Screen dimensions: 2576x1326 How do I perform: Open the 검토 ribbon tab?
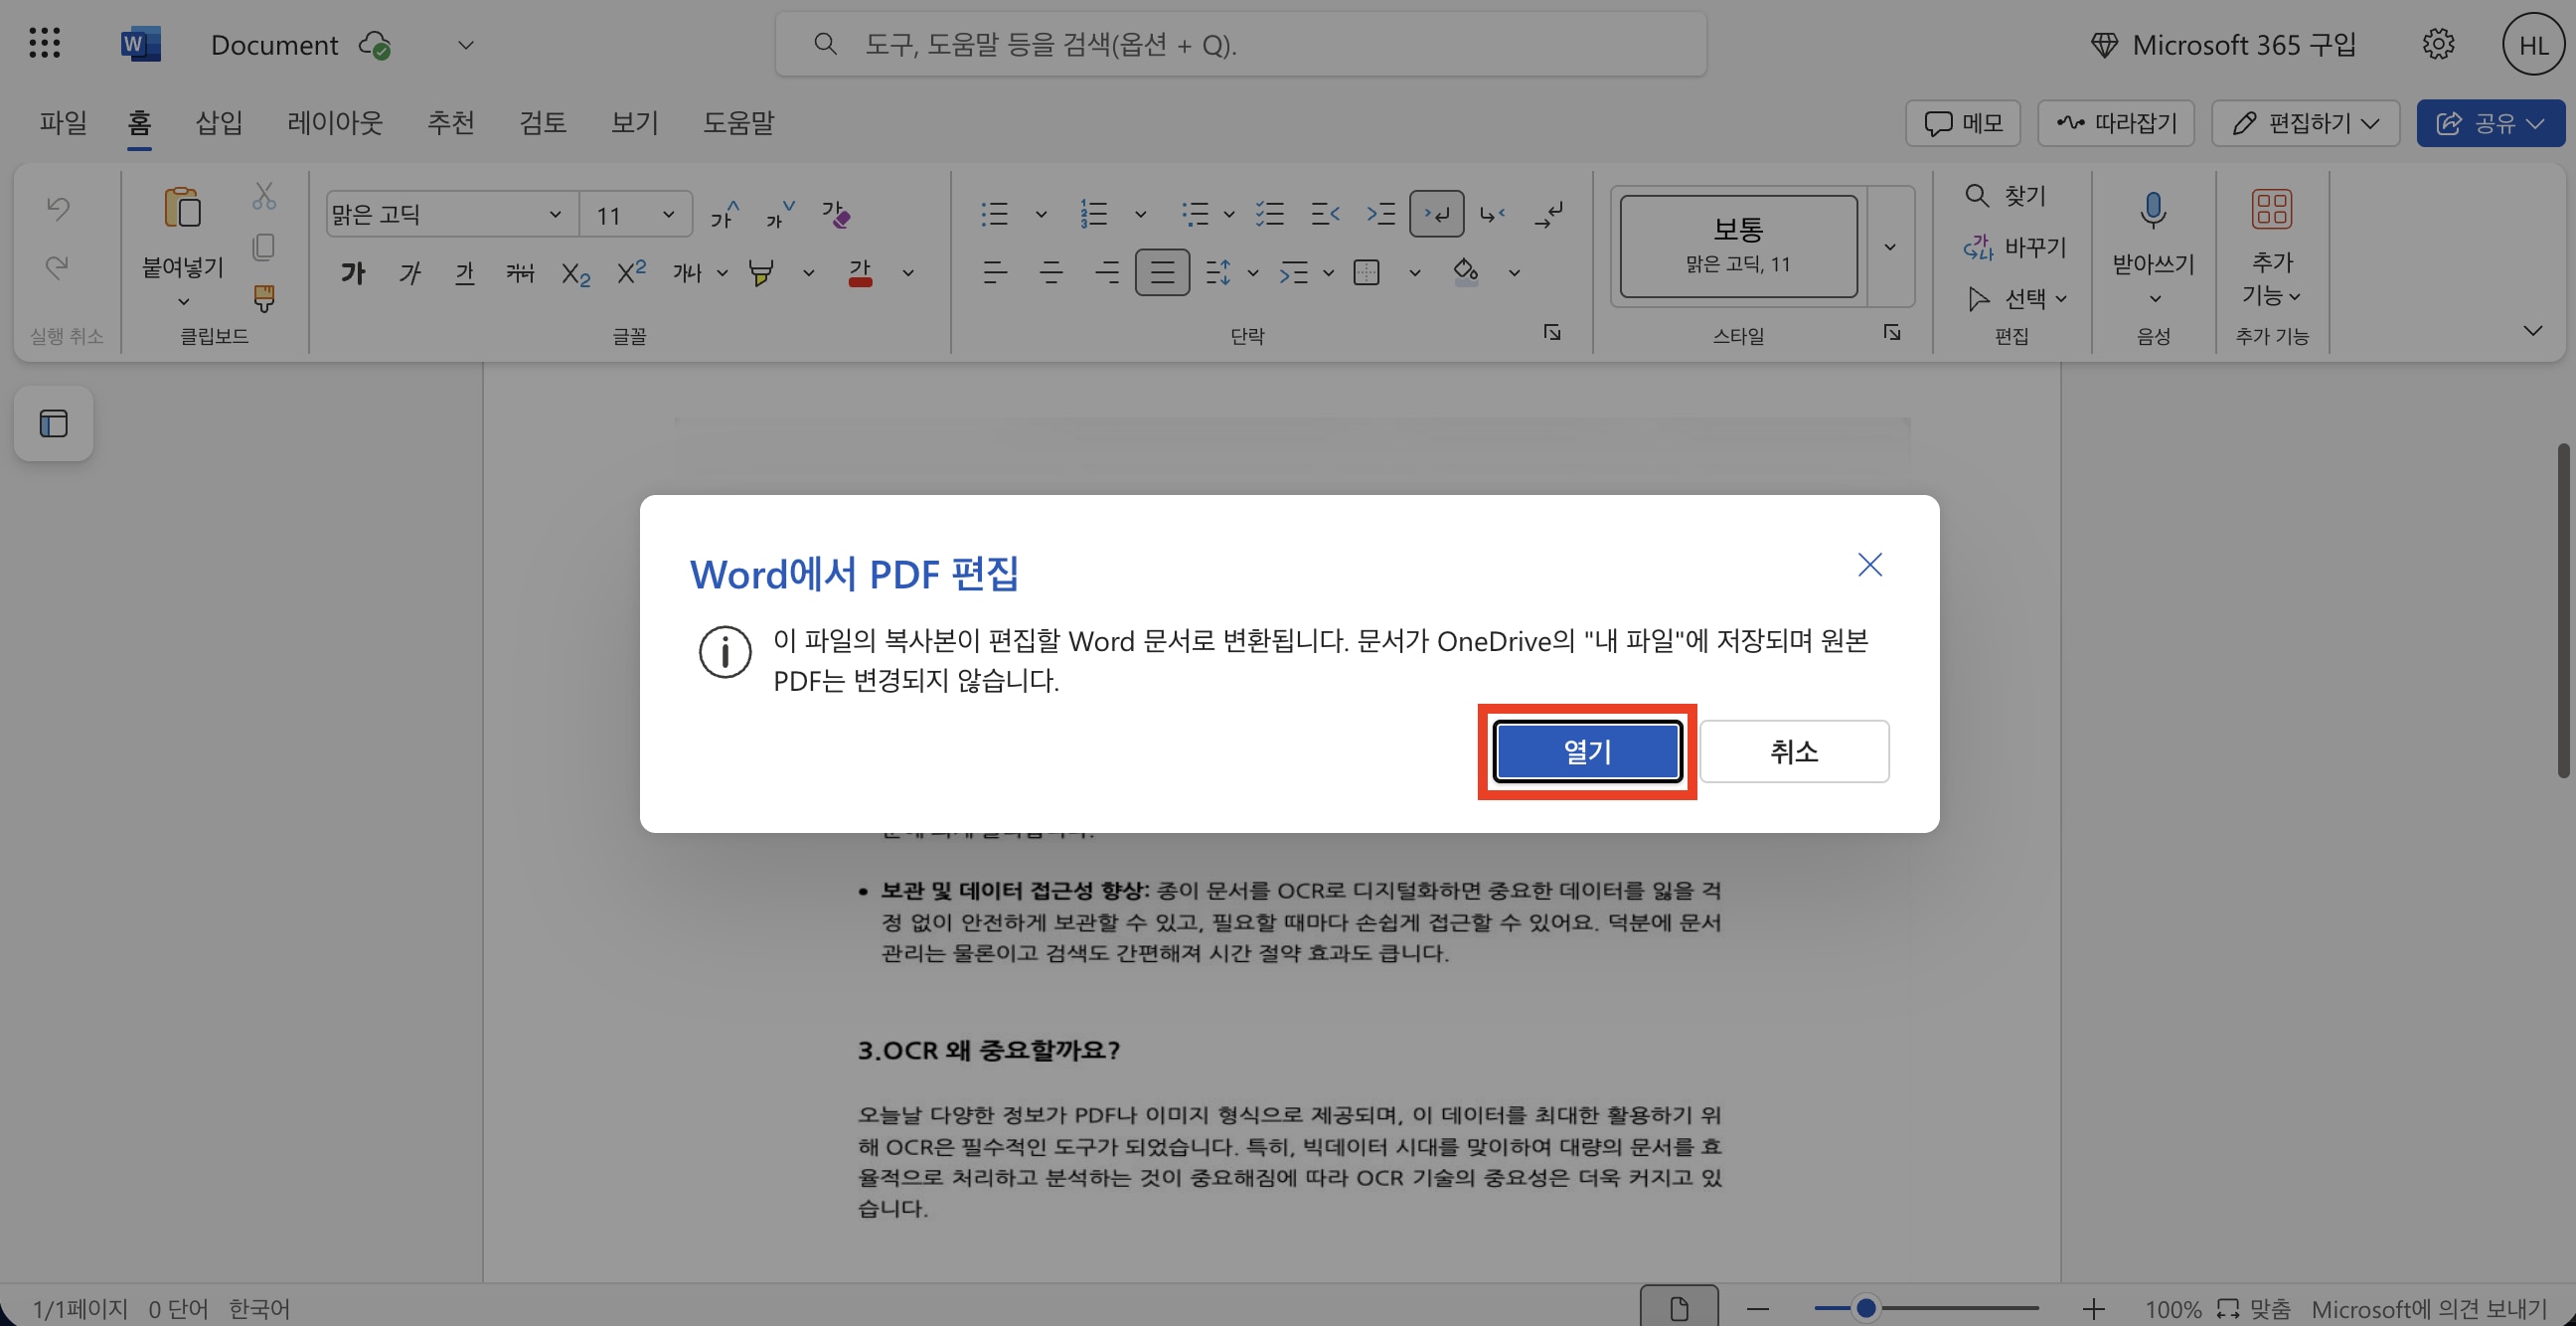coord(542,122)
